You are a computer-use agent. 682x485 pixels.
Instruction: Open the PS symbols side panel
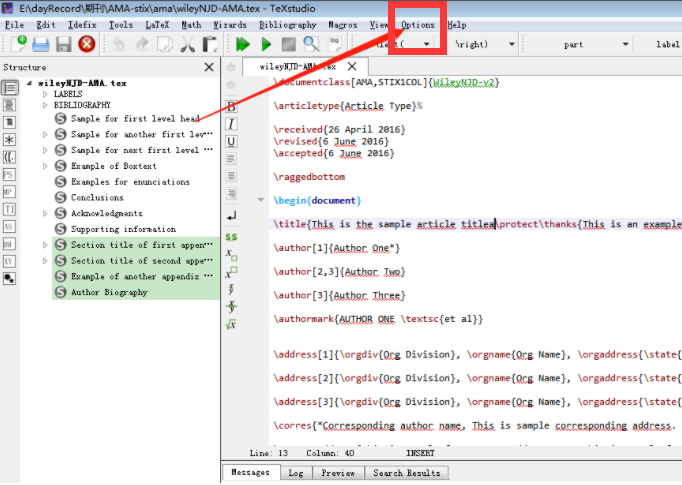tap(9, 174)
